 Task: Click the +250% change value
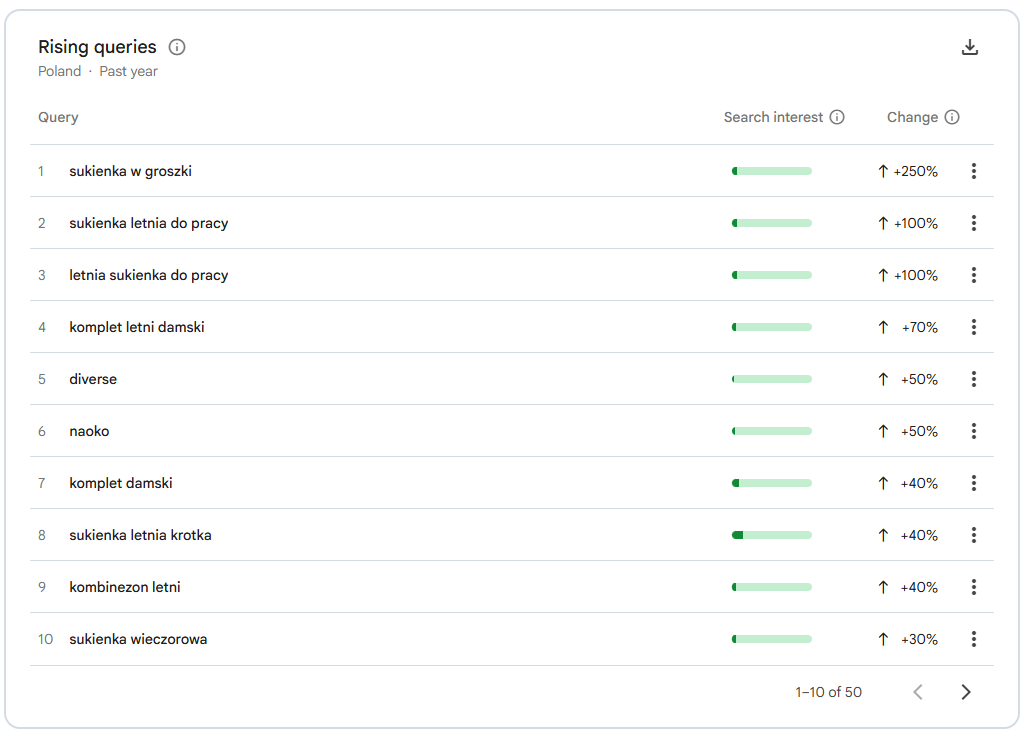pyautogui.click(x=915, y=171)
